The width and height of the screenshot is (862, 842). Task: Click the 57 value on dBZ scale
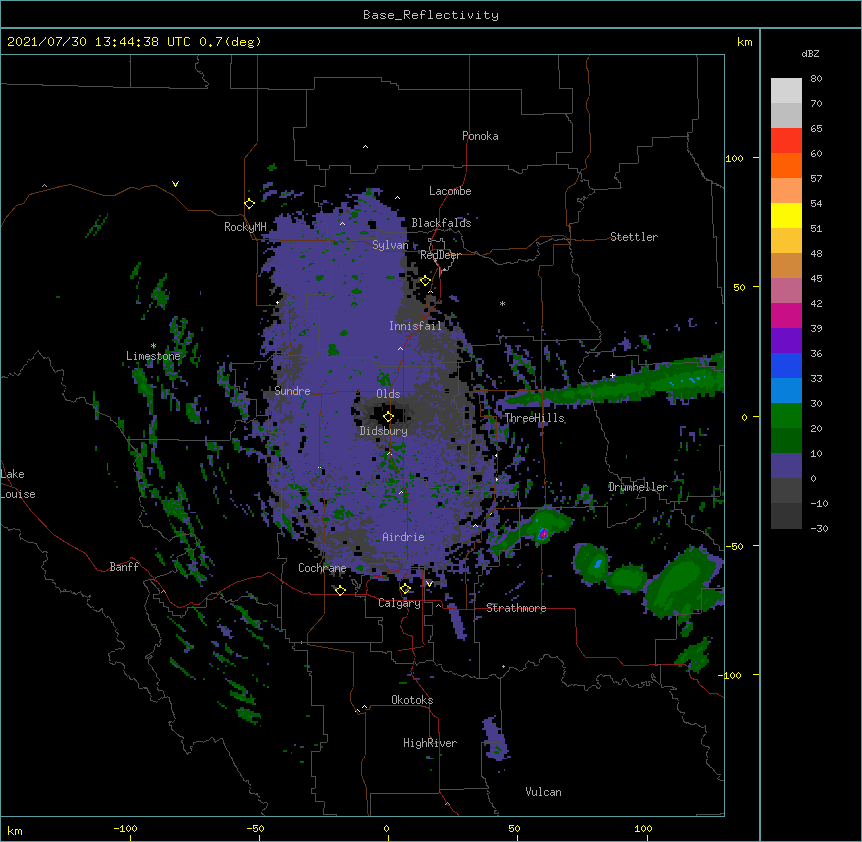(x=816, y=179)
